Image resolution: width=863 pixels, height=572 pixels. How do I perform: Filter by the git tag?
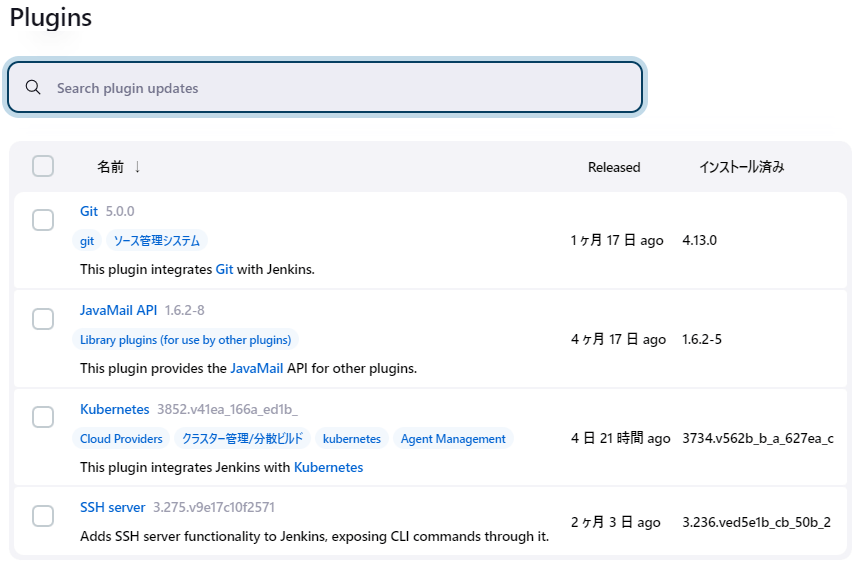click(x=87, y=241)
